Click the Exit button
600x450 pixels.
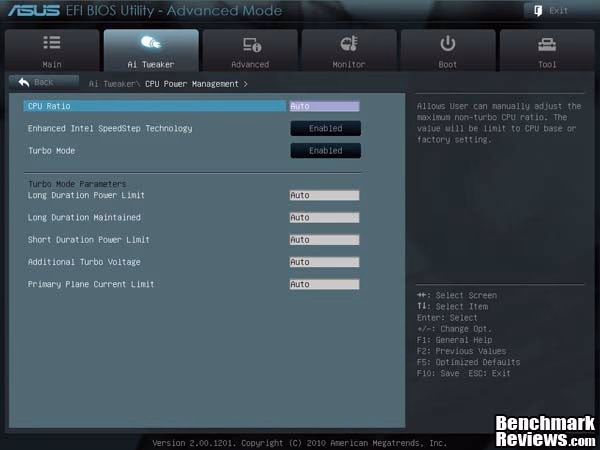558,11
